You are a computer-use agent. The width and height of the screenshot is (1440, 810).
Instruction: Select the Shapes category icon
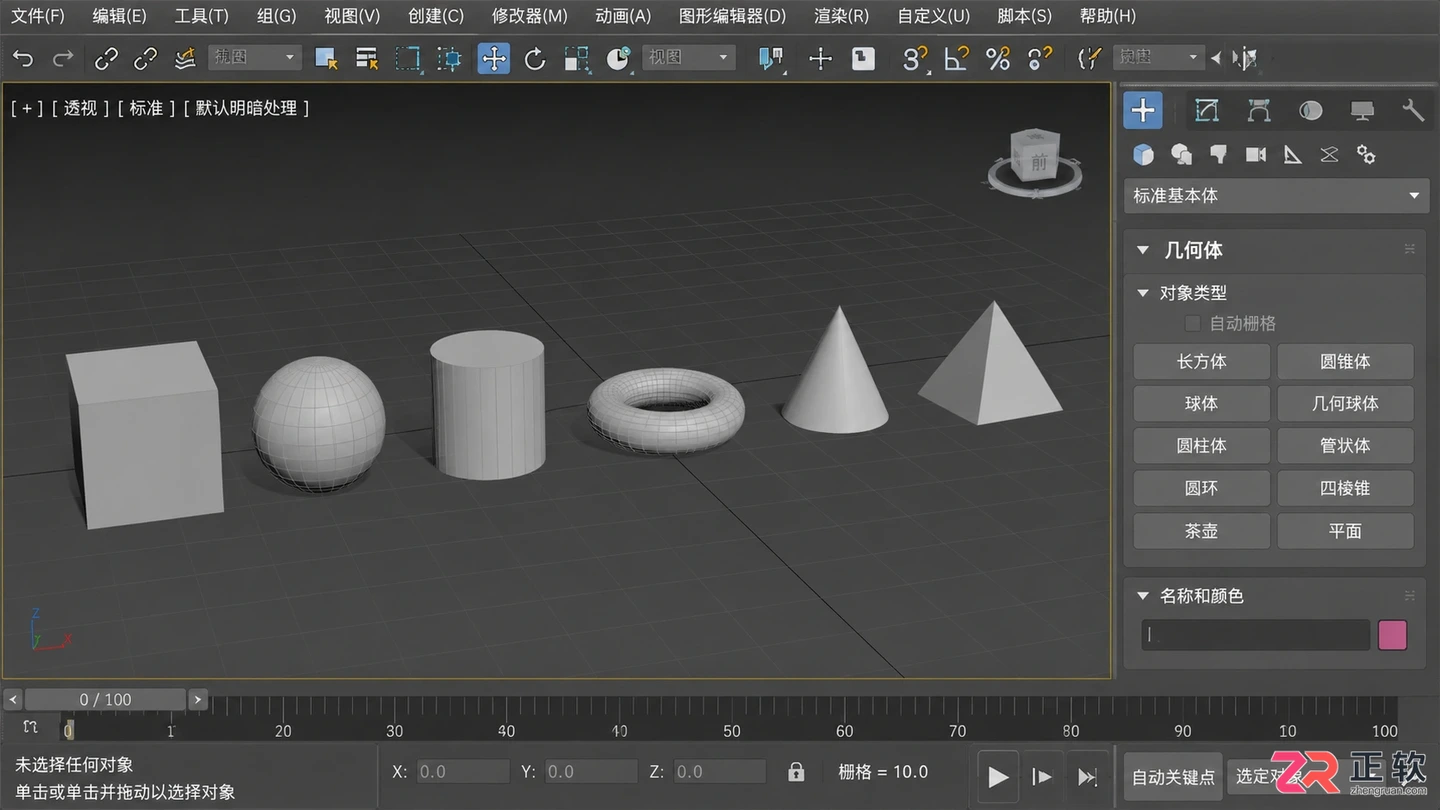(1181, 154)
